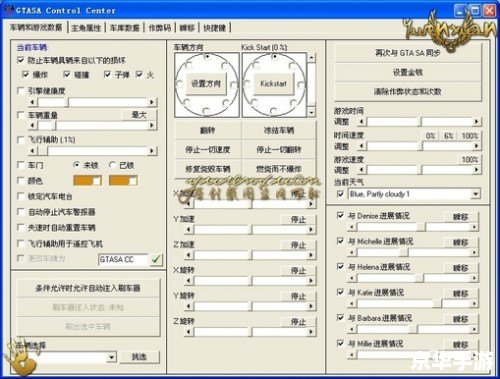This screenshot has height=379, width=500.
Task: Click right arrow of Y旋转 slider
Action: point(311,306)
